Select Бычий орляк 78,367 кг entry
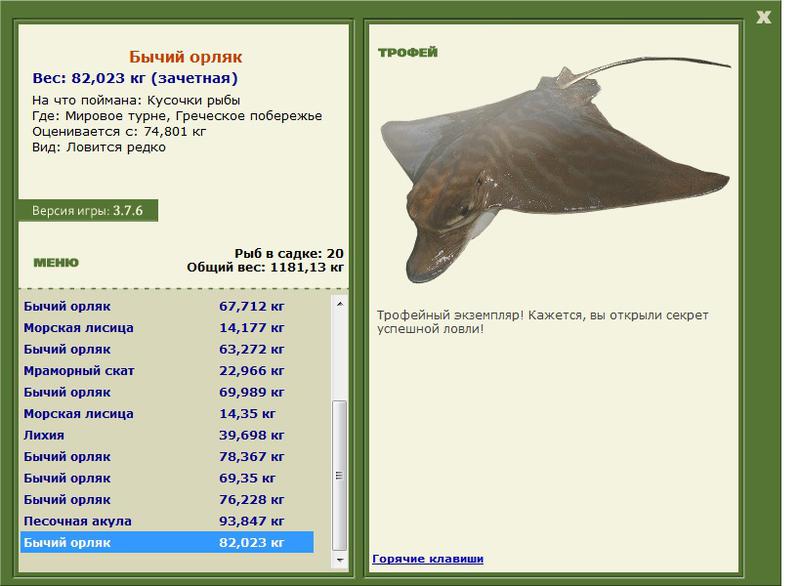Image resolution: width=800 pixels, height=586 pixels. (x=167, y=457)
